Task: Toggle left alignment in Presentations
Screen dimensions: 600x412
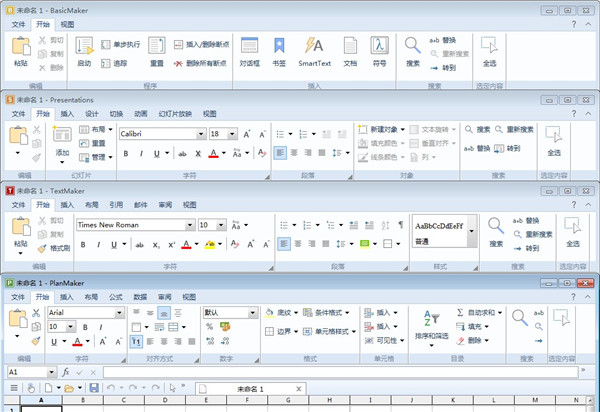Action: click(280, 153)
